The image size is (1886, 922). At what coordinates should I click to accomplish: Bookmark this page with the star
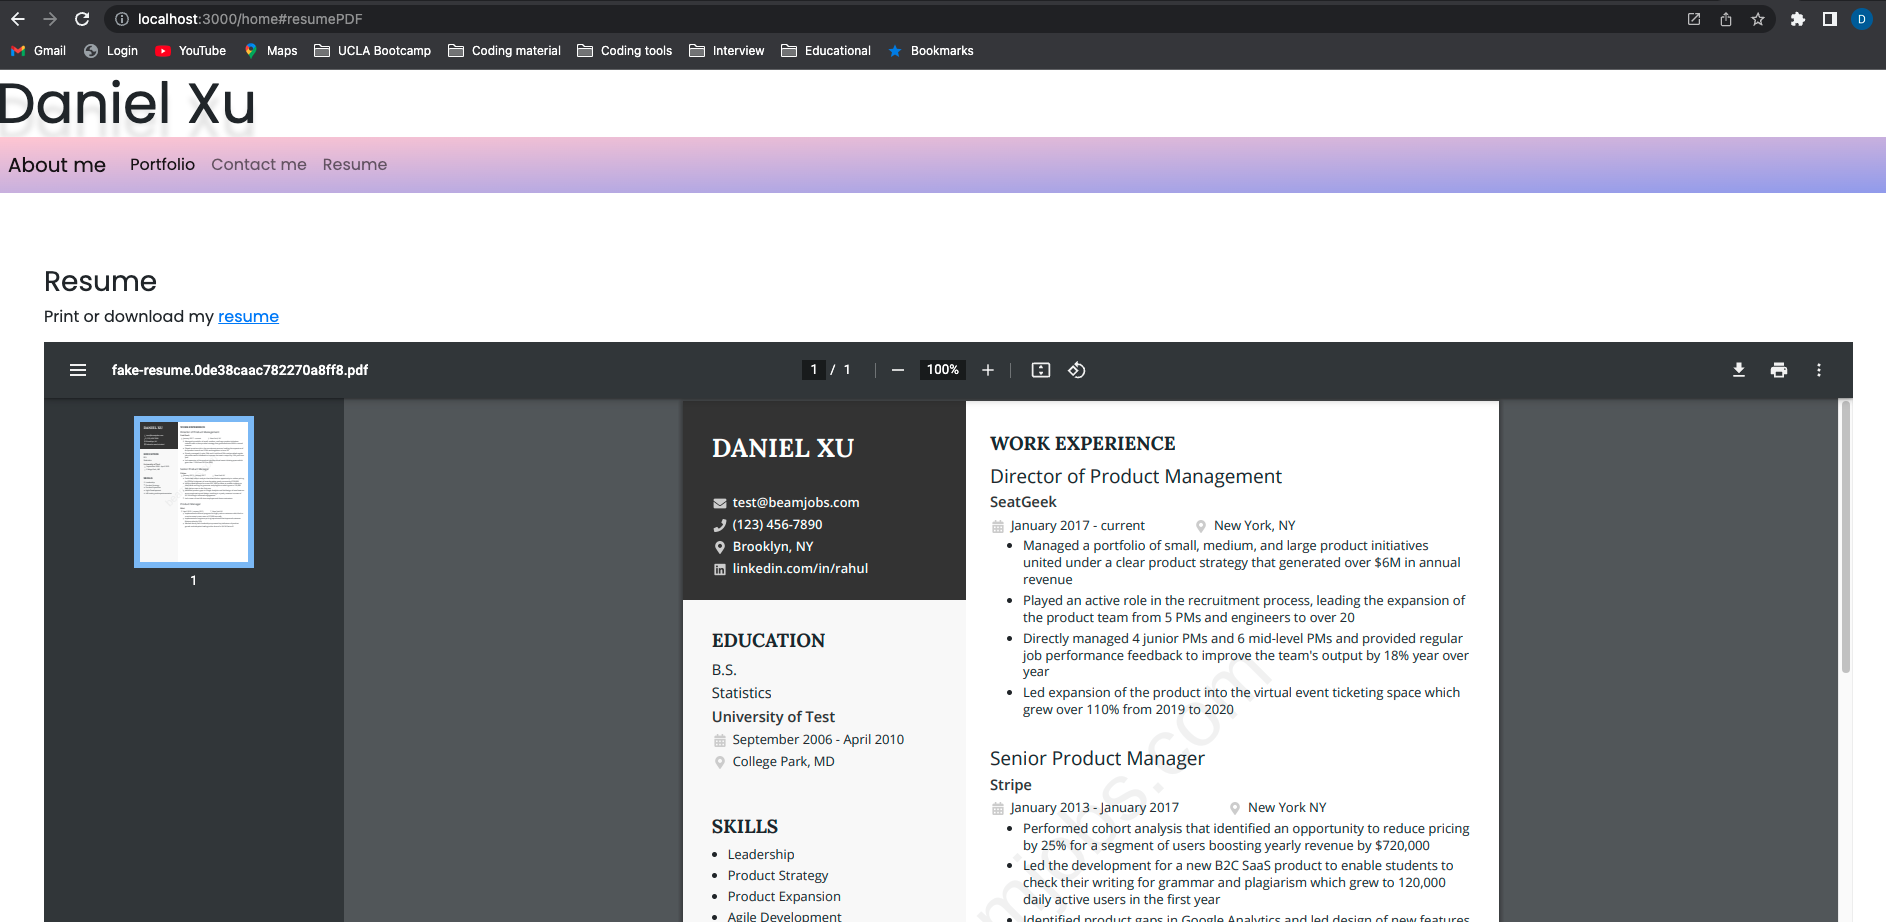click(x=1759, y=18)
